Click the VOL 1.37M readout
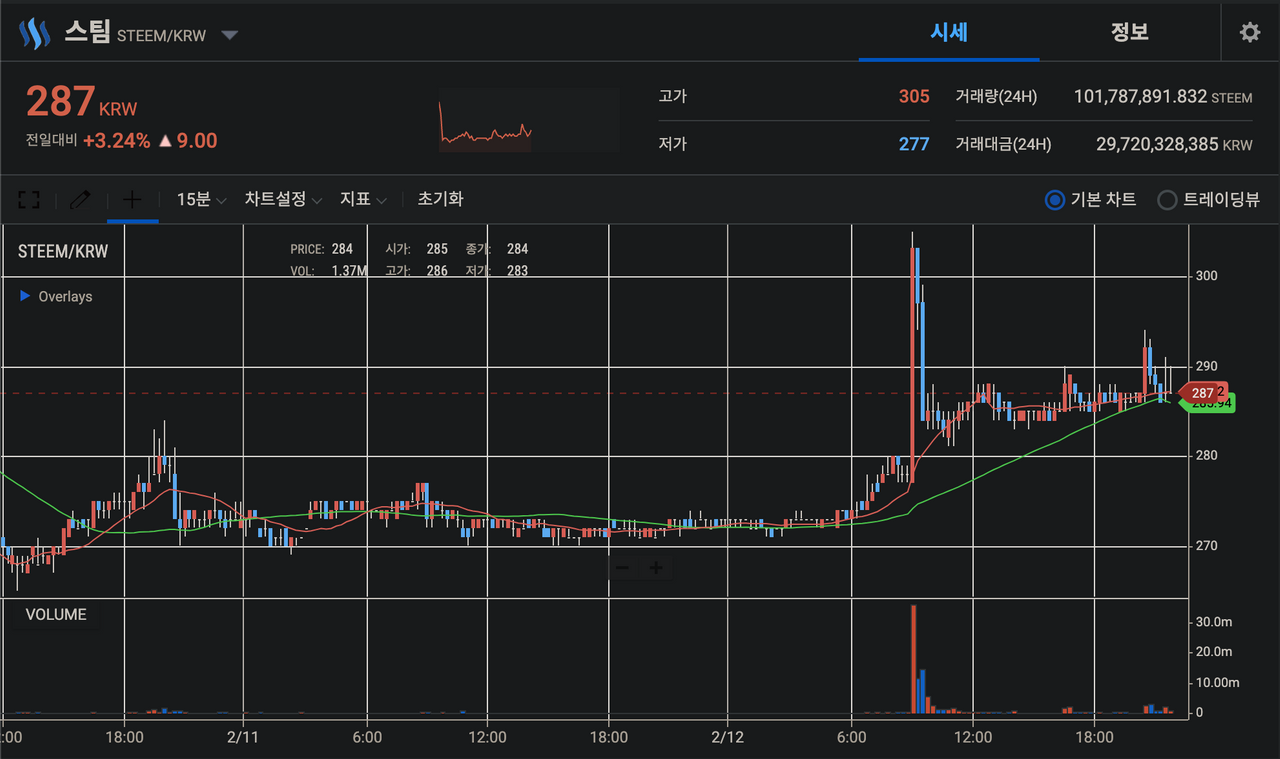Screen dimensions: 1280x759 (x=328, y=271)
